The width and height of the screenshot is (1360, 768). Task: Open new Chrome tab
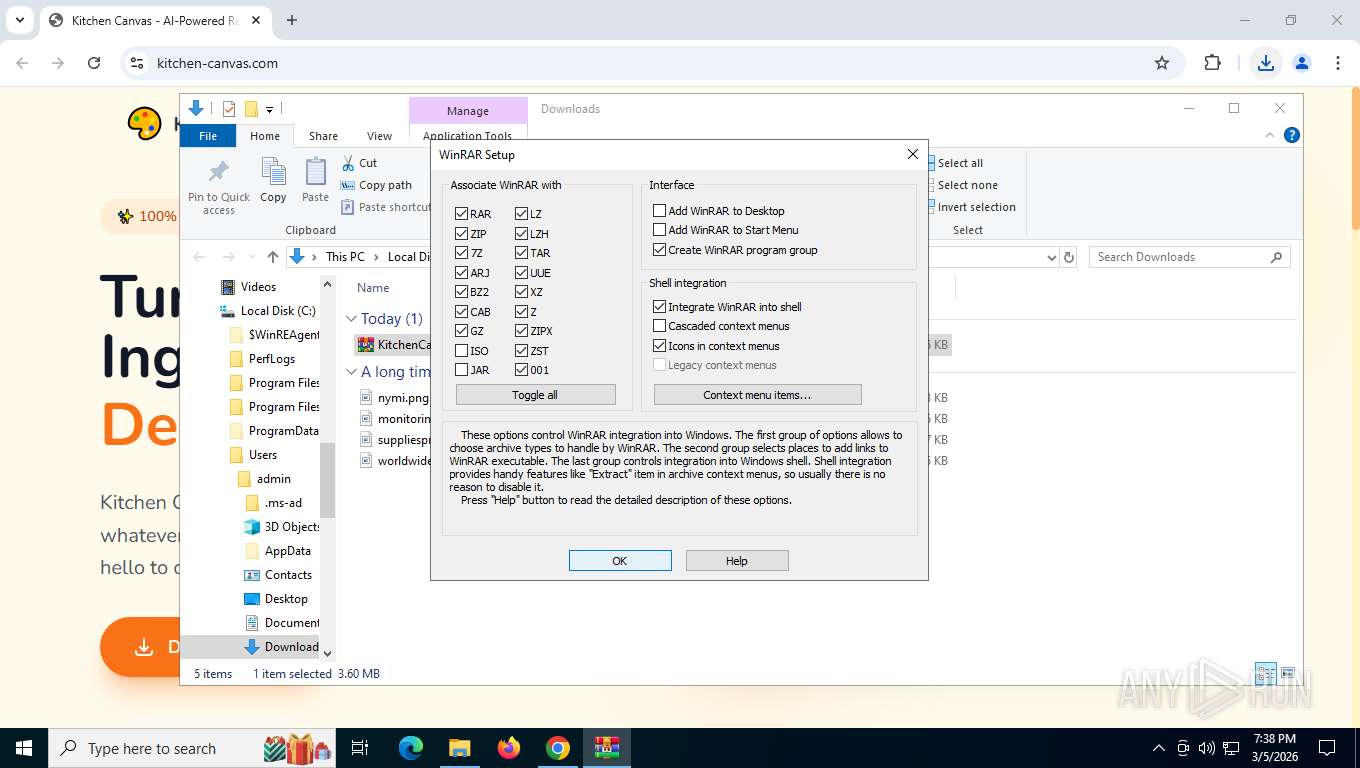point(292,20)
